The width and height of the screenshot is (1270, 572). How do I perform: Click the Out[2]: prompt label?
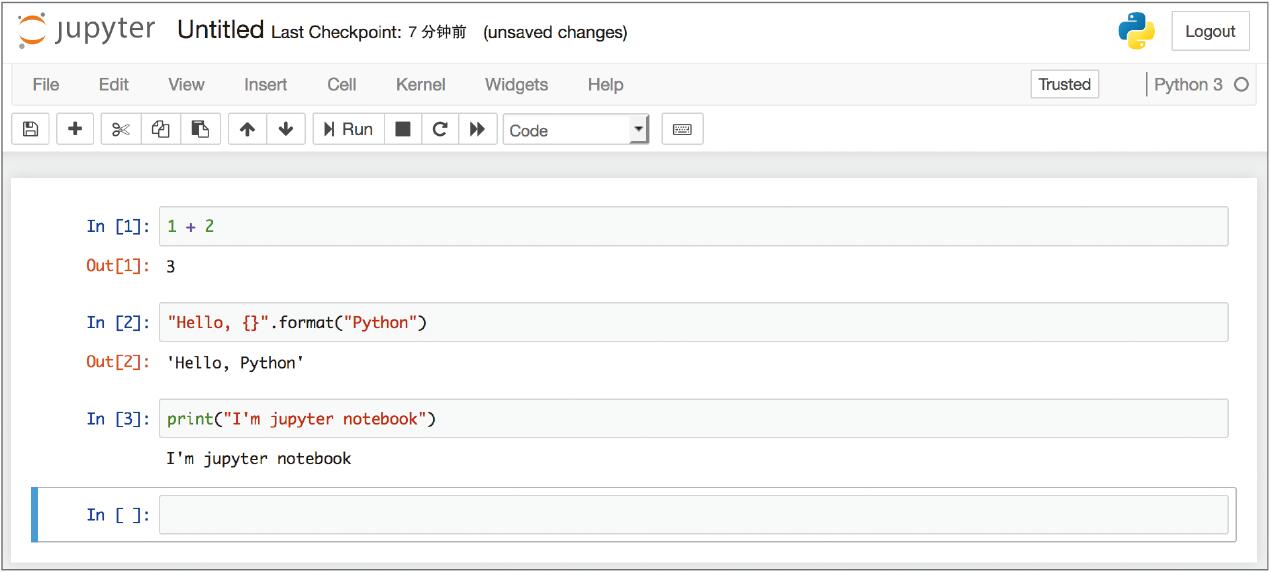coord(118,362)
